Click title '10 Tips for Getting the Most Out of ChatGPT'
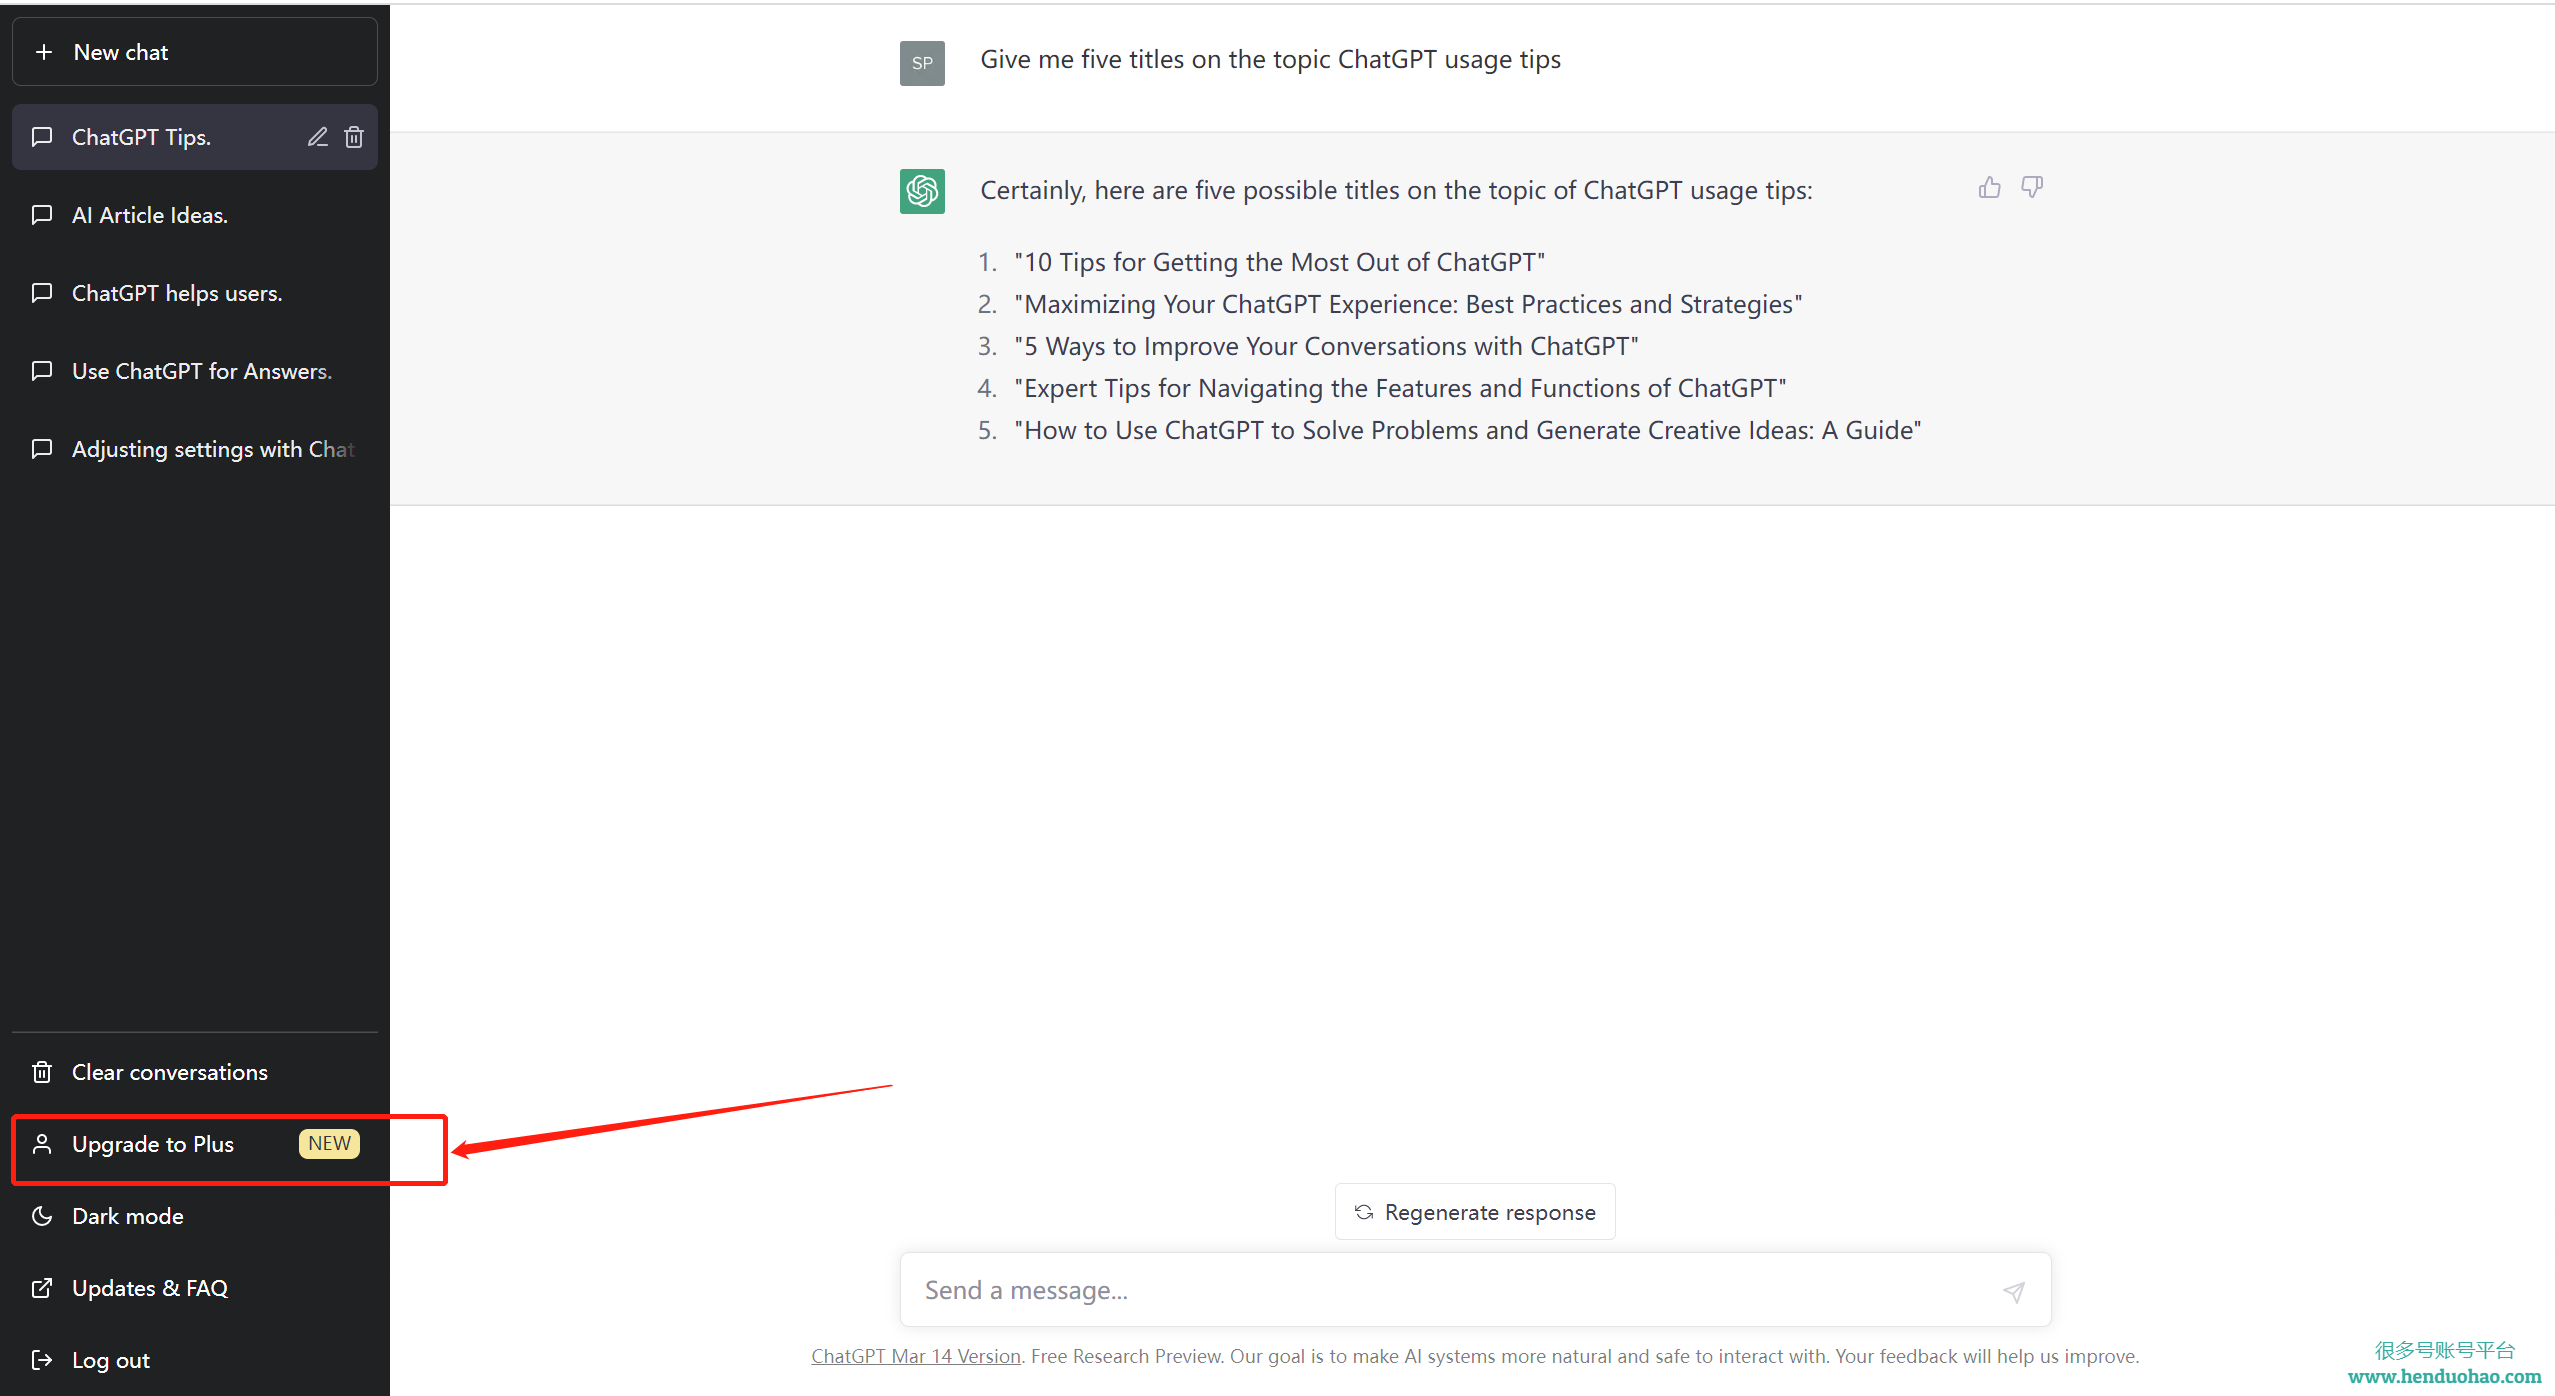2555x1396 pixels. 1279,262
